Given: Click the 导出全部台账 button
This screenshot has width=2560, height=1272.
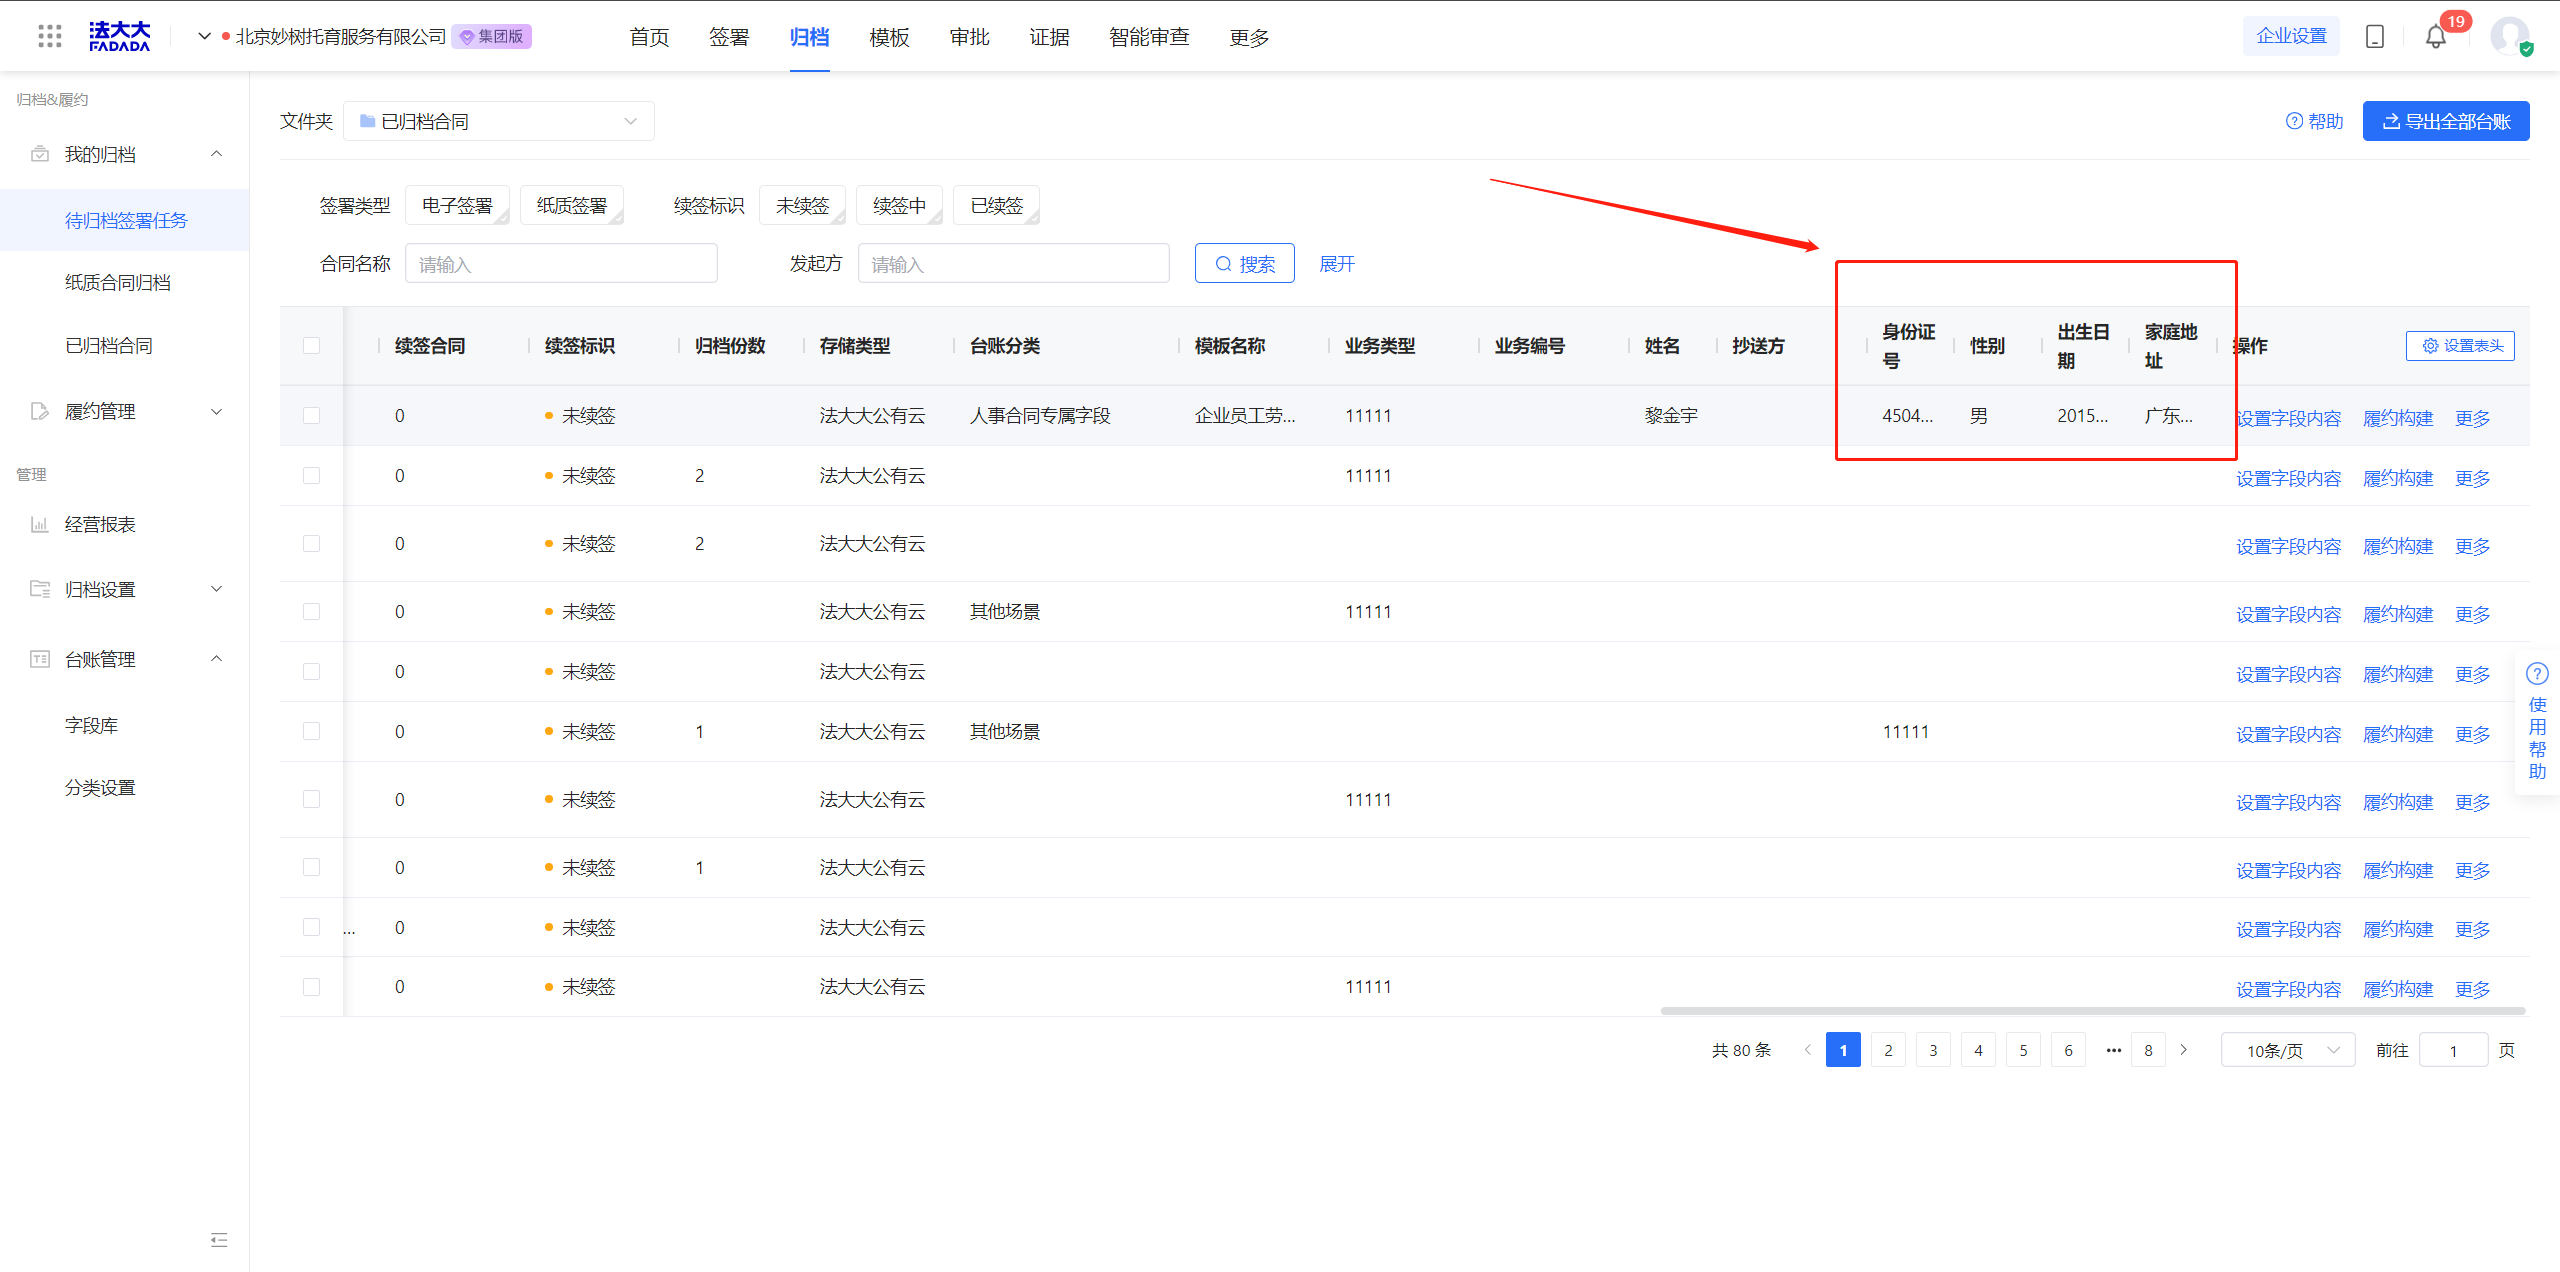Looking at the screenshot, I should coord(2445,121).
